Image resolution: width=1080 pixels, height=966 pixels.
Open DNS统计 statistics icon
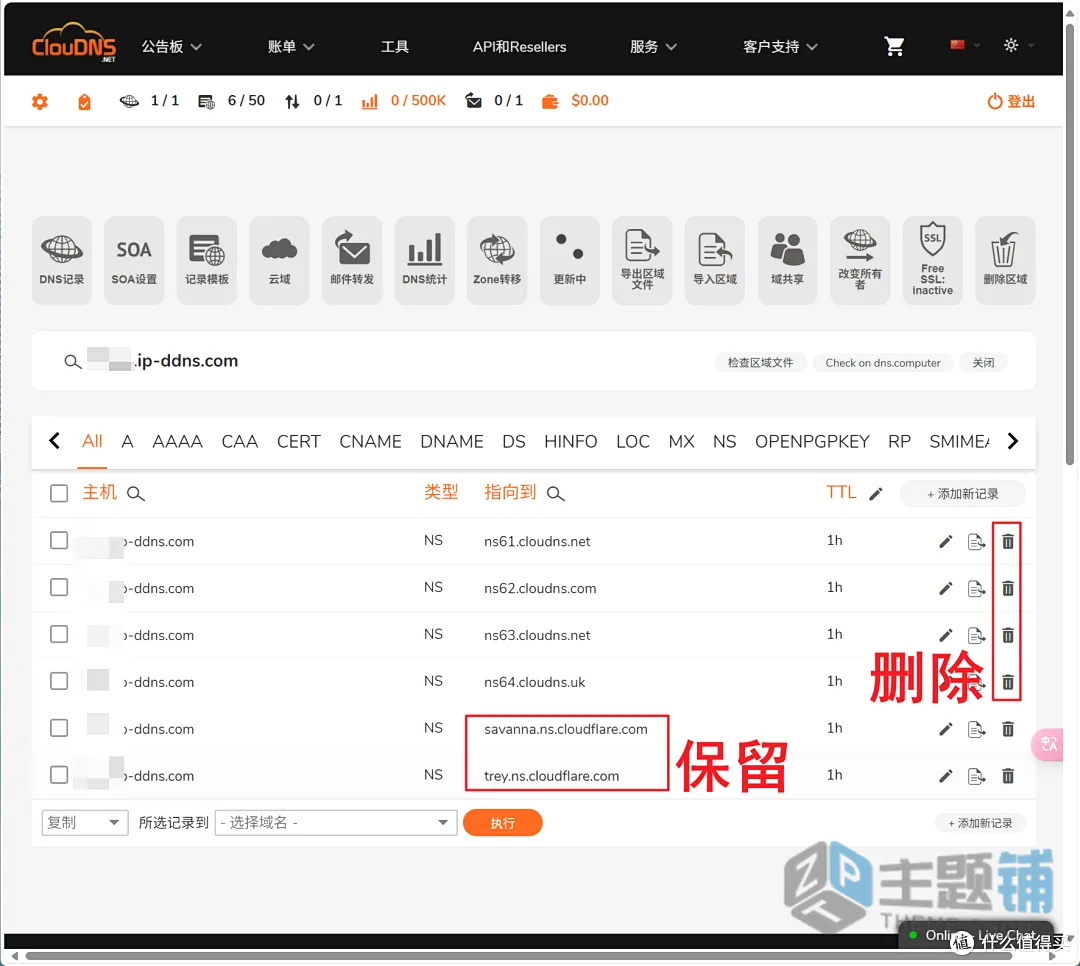[424, 260]
